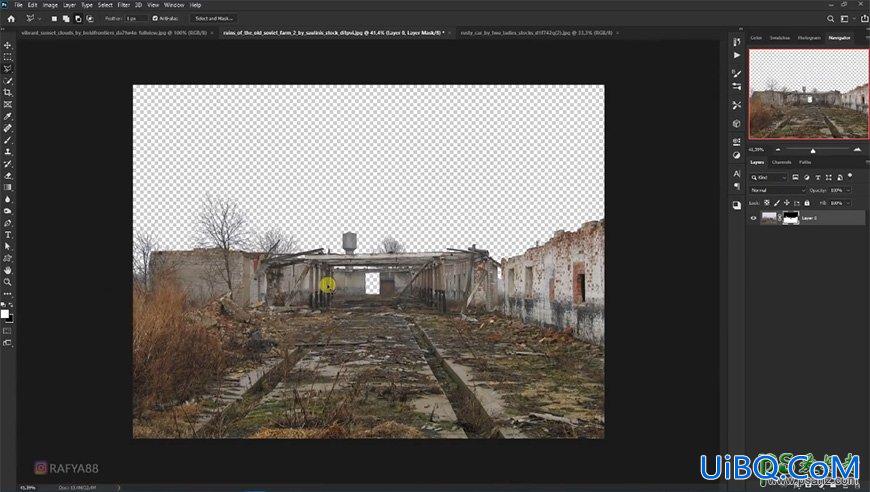Image resolution: width=870 pixels, height=492 pixels.
Task: Open the Fill value dropdown arrow
Action: click(848, 203)
